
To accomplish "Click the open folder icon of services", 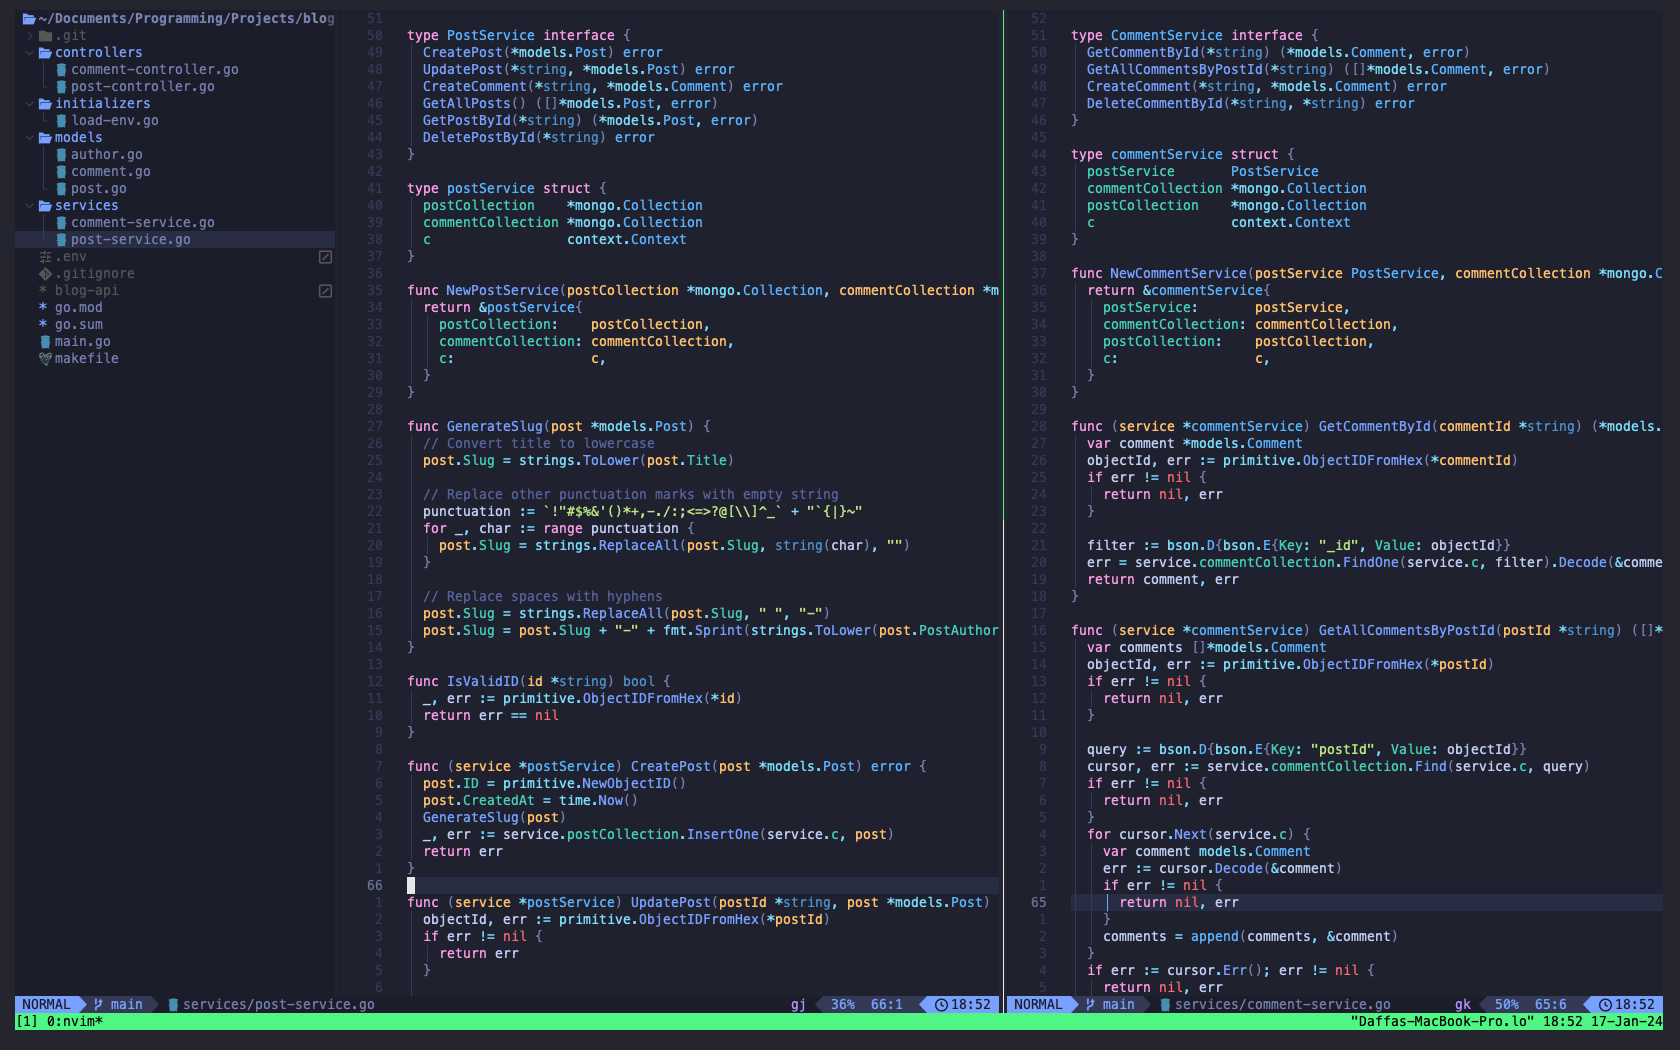I will 44,205.
